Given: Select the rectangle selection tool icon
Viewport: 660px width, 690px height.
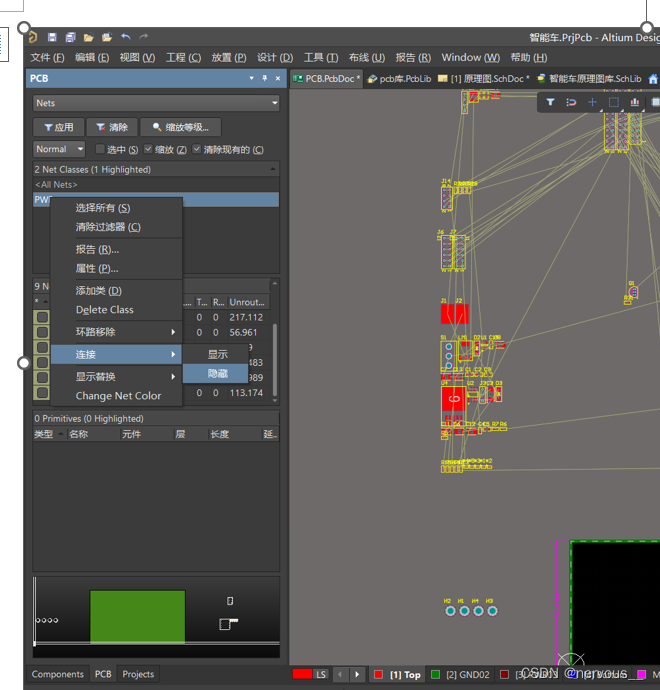Looking at the screenshot, I should pyautogui.click(x=614, y=102).
